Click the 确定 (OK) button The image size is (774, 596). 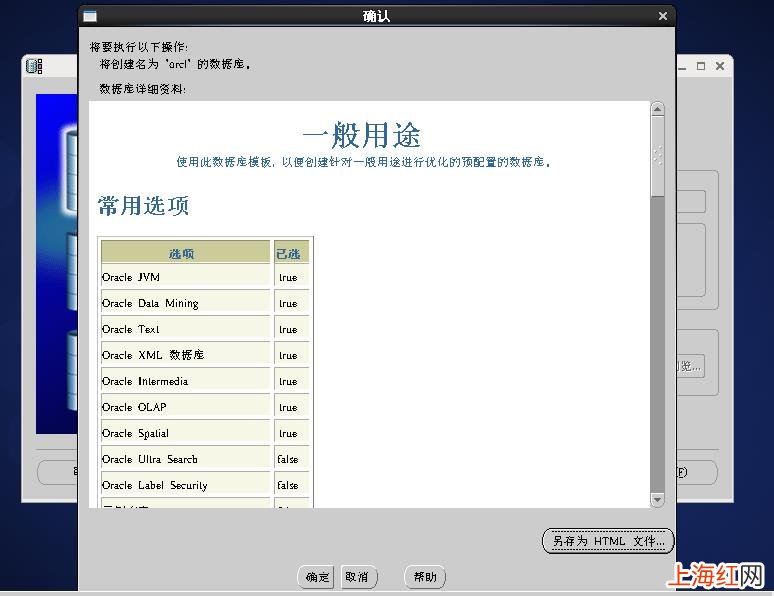[316, 577]
